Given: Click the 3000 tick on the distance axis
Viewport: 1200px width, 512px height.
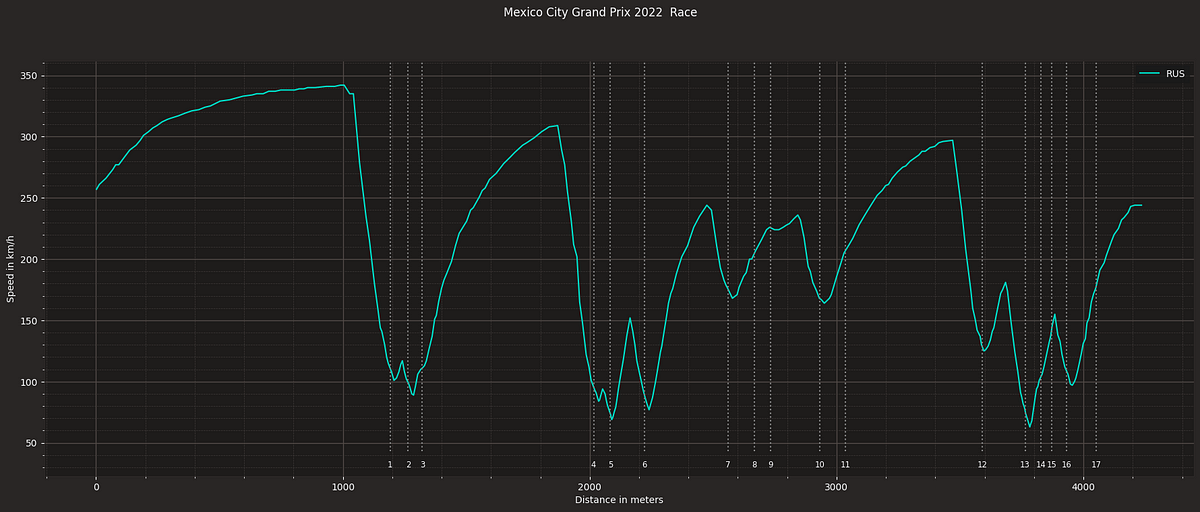Looking at the screenshot, I should (837, 487).
